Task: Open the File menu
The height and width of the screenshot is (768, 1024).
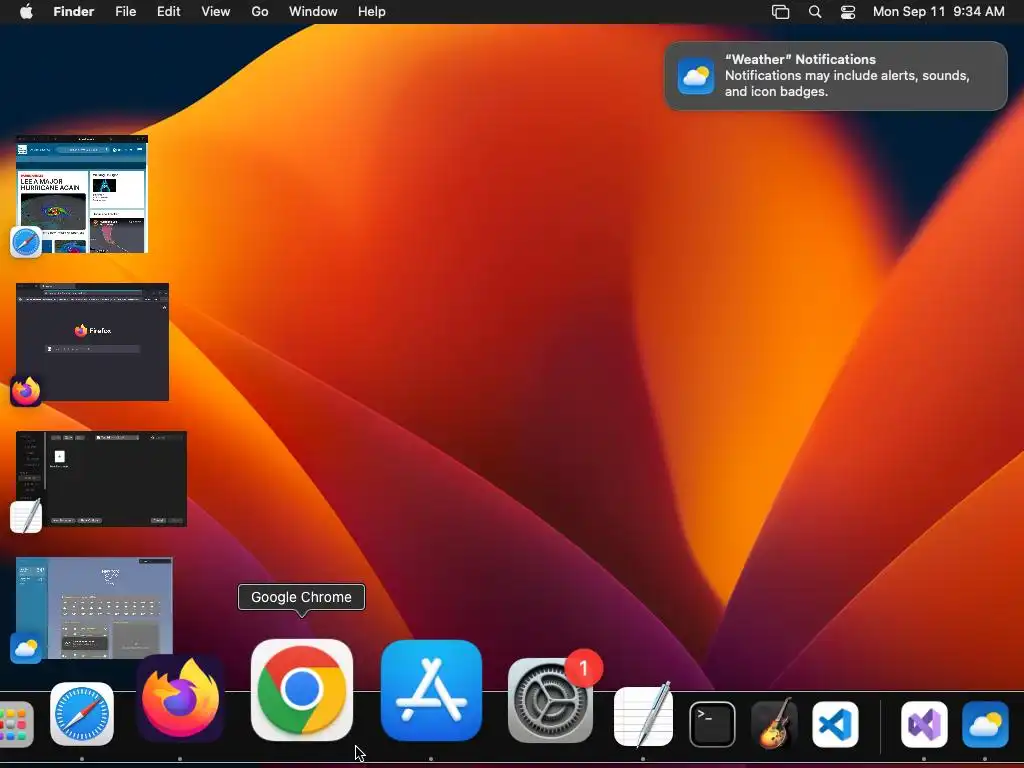Action: [125, 12]
